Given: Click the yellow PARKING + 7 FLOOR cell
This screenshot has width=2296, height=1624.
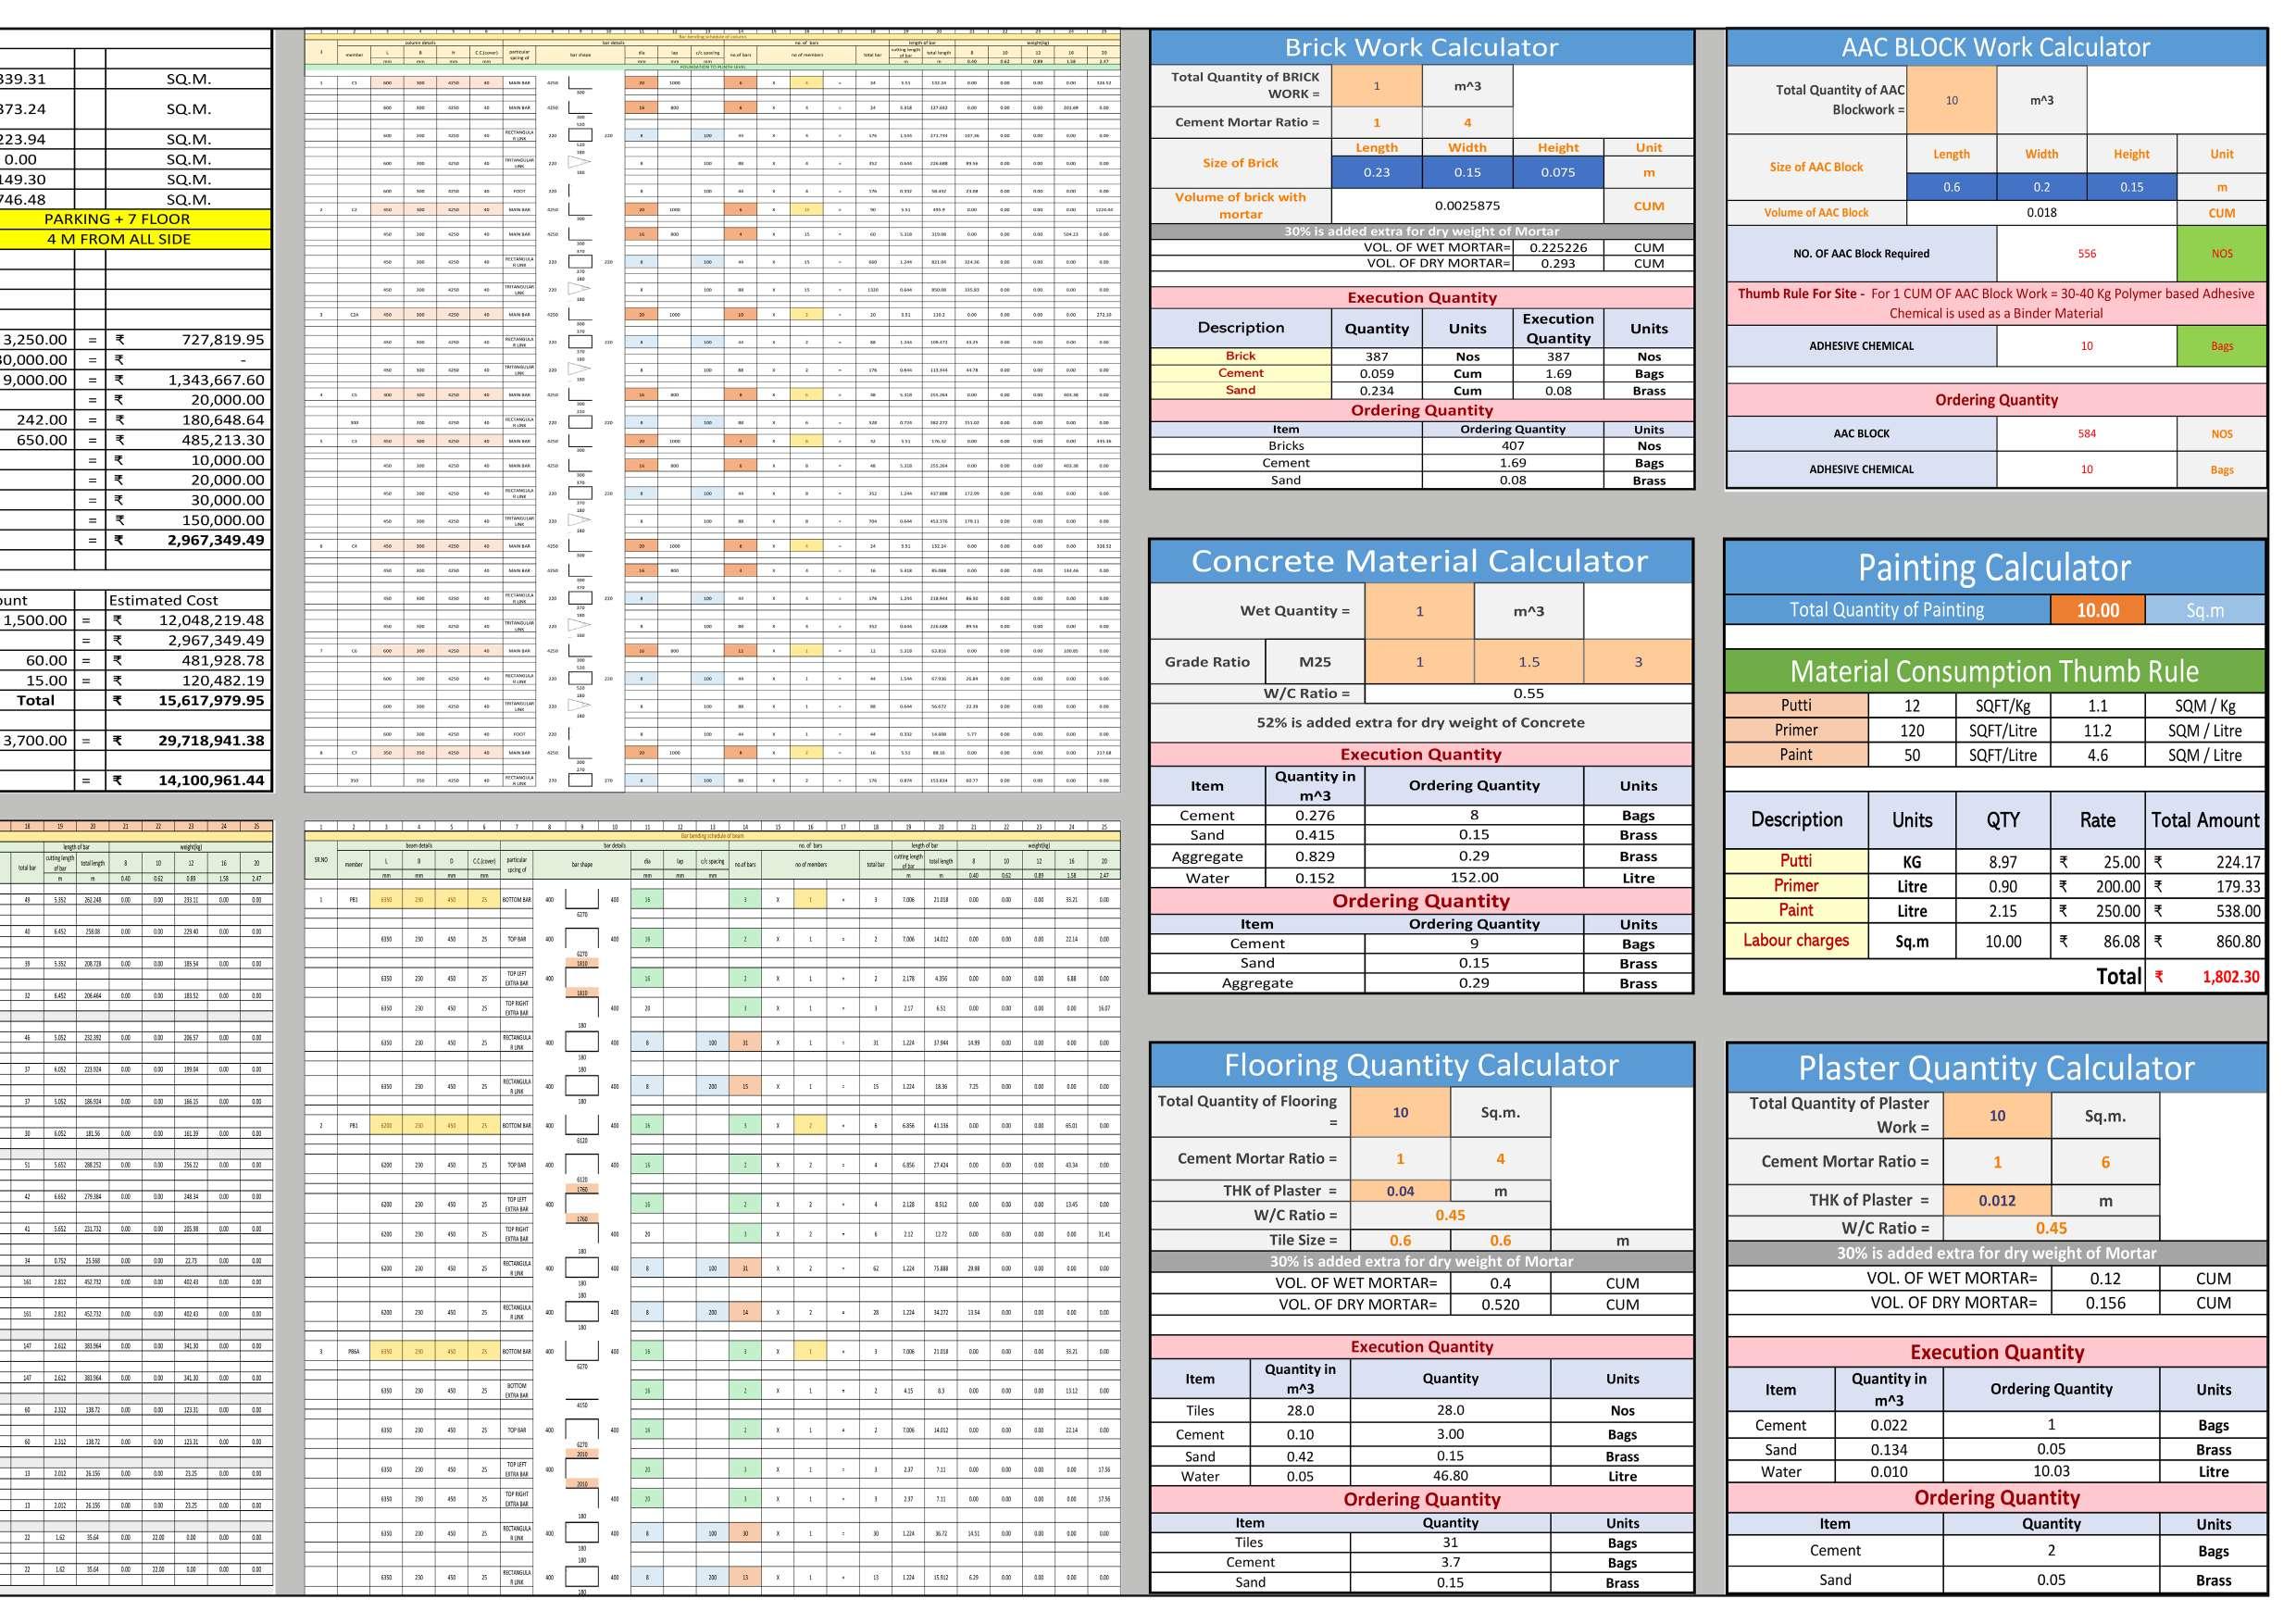Looking at the screenshot, I should tap(117, 219).
